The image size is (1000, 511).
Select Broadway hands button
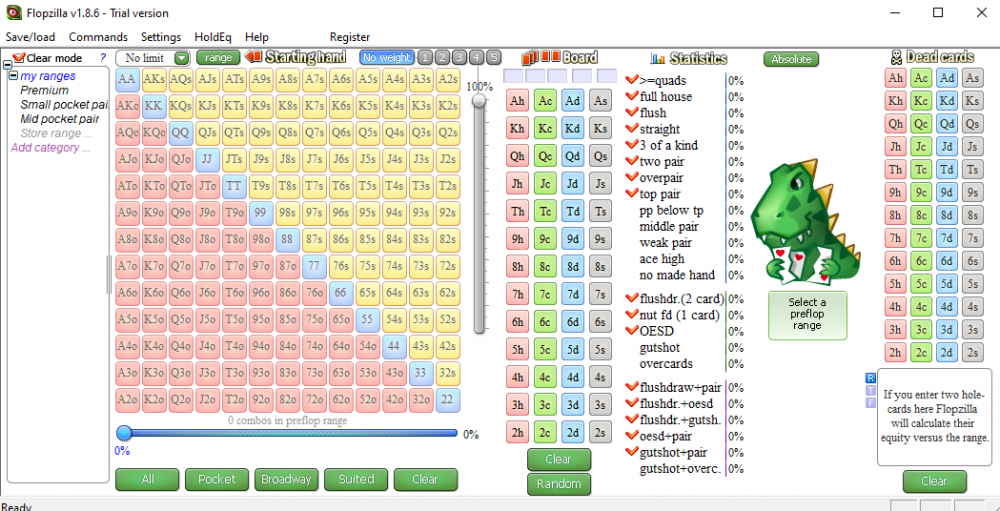click(x=286, y=479)
